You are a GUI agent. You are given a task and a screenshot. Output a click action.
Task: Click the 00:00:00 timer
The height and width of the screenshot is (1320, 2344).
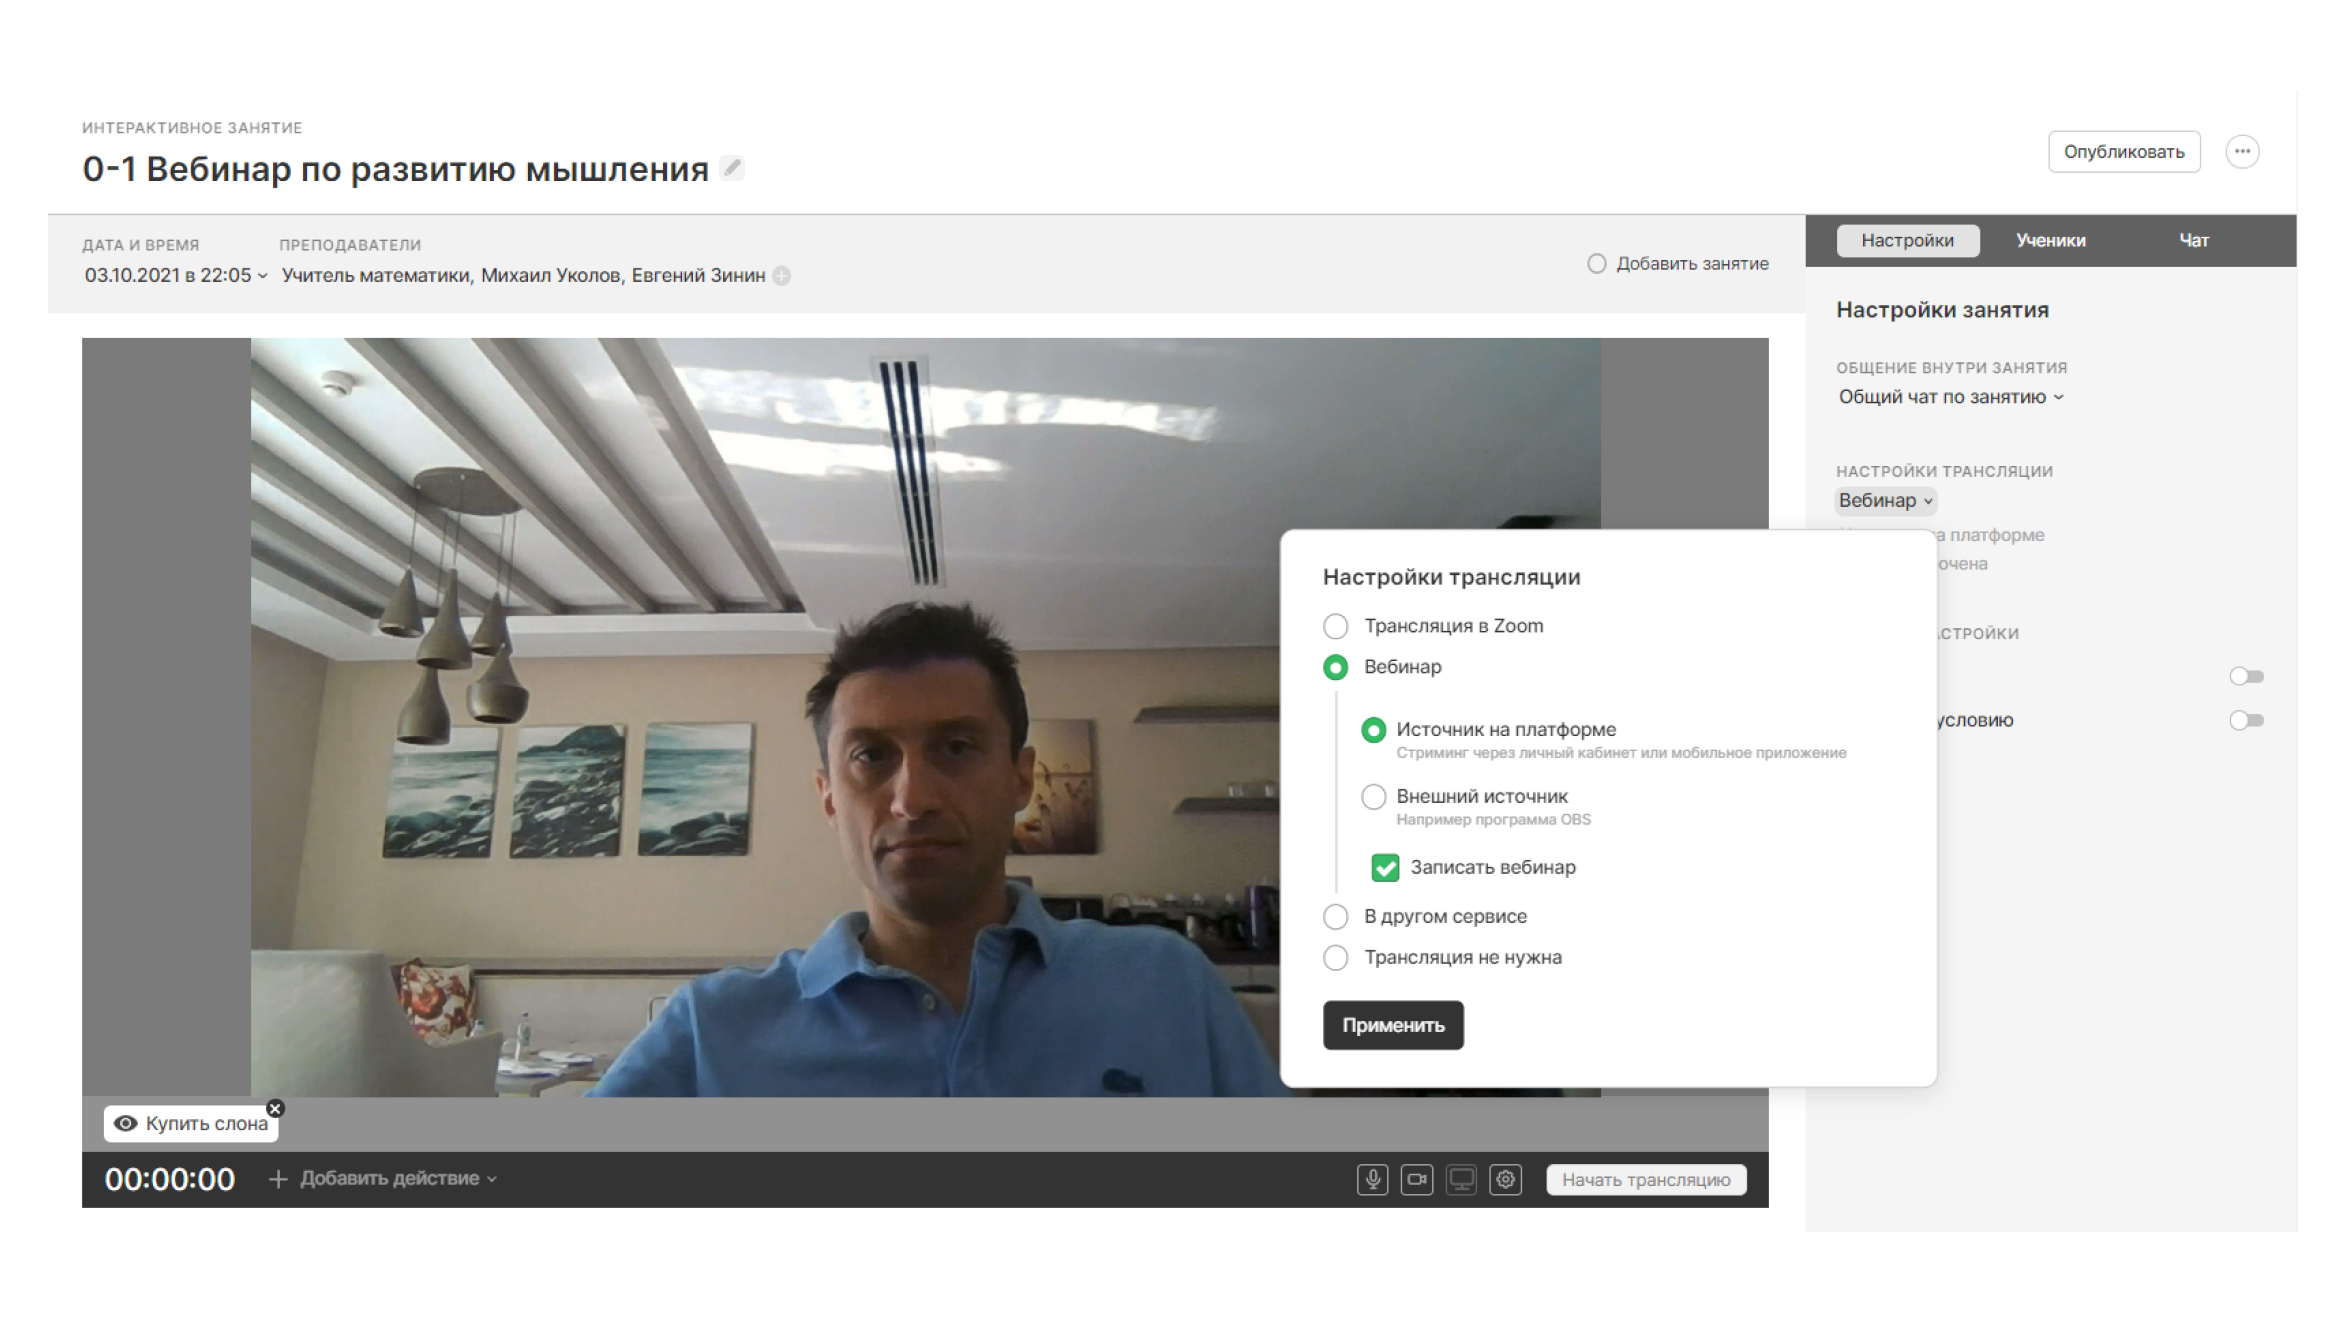(x=170, y=1180)
